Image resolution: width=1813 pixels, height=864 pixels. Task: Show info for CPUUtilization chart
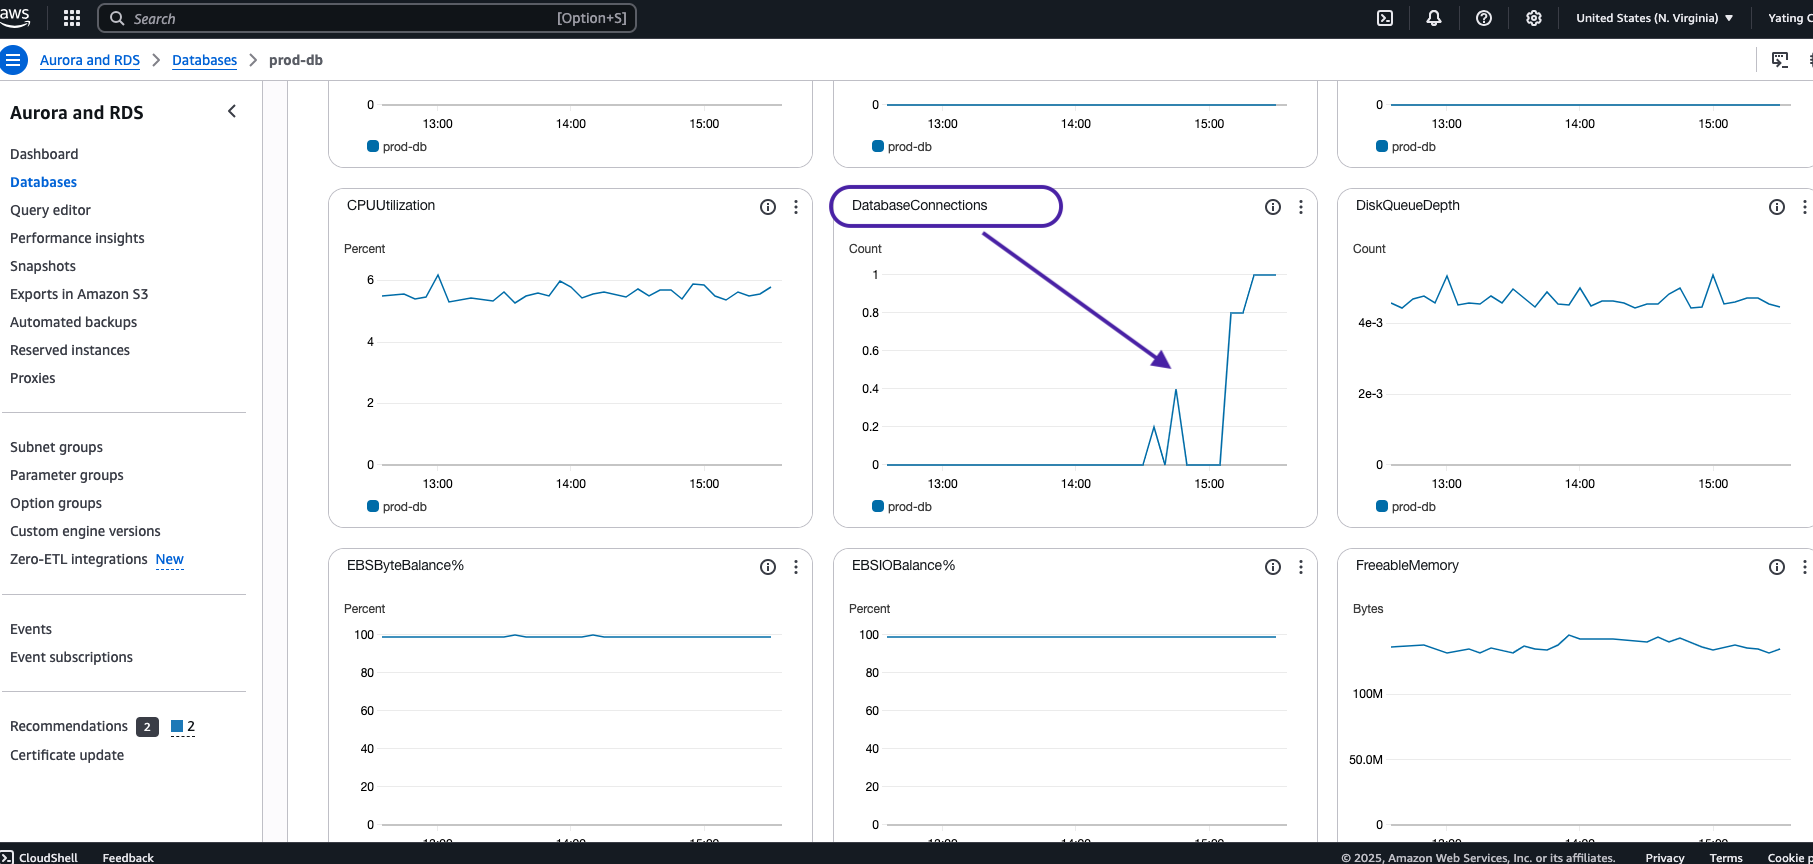pyautogui.click(x=768, y=207)
